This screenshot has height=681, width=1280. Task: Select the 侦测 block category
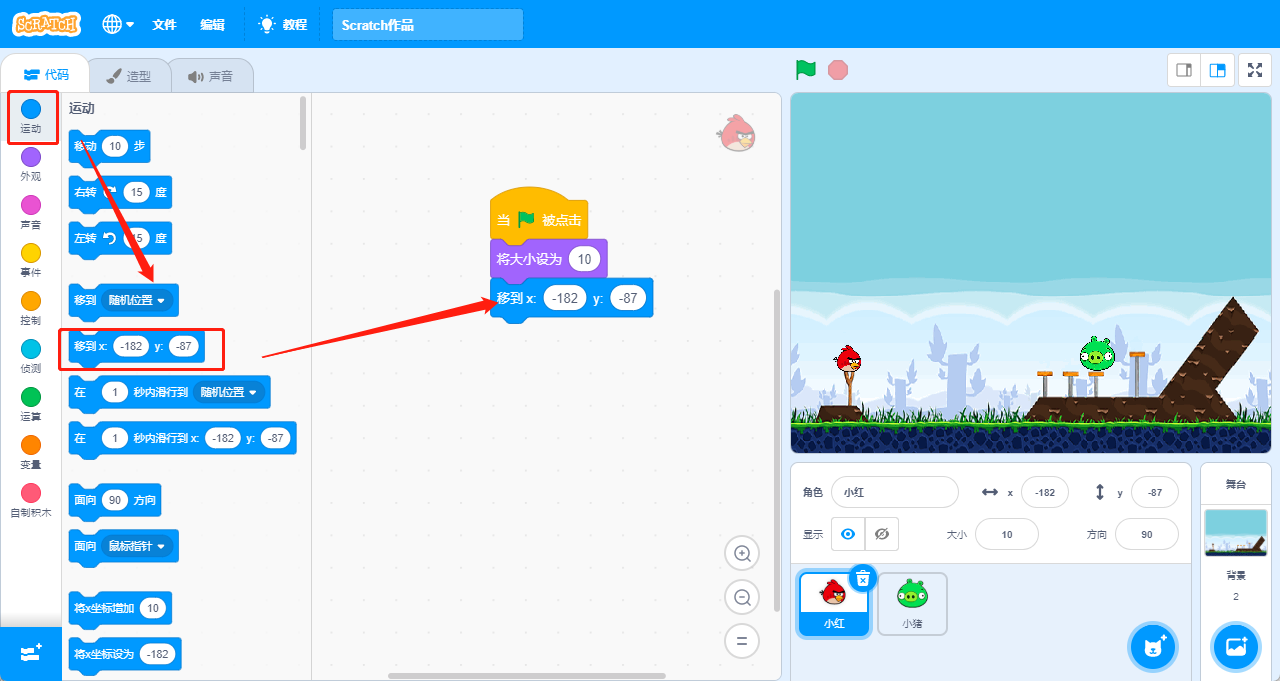tap(31, 357)
